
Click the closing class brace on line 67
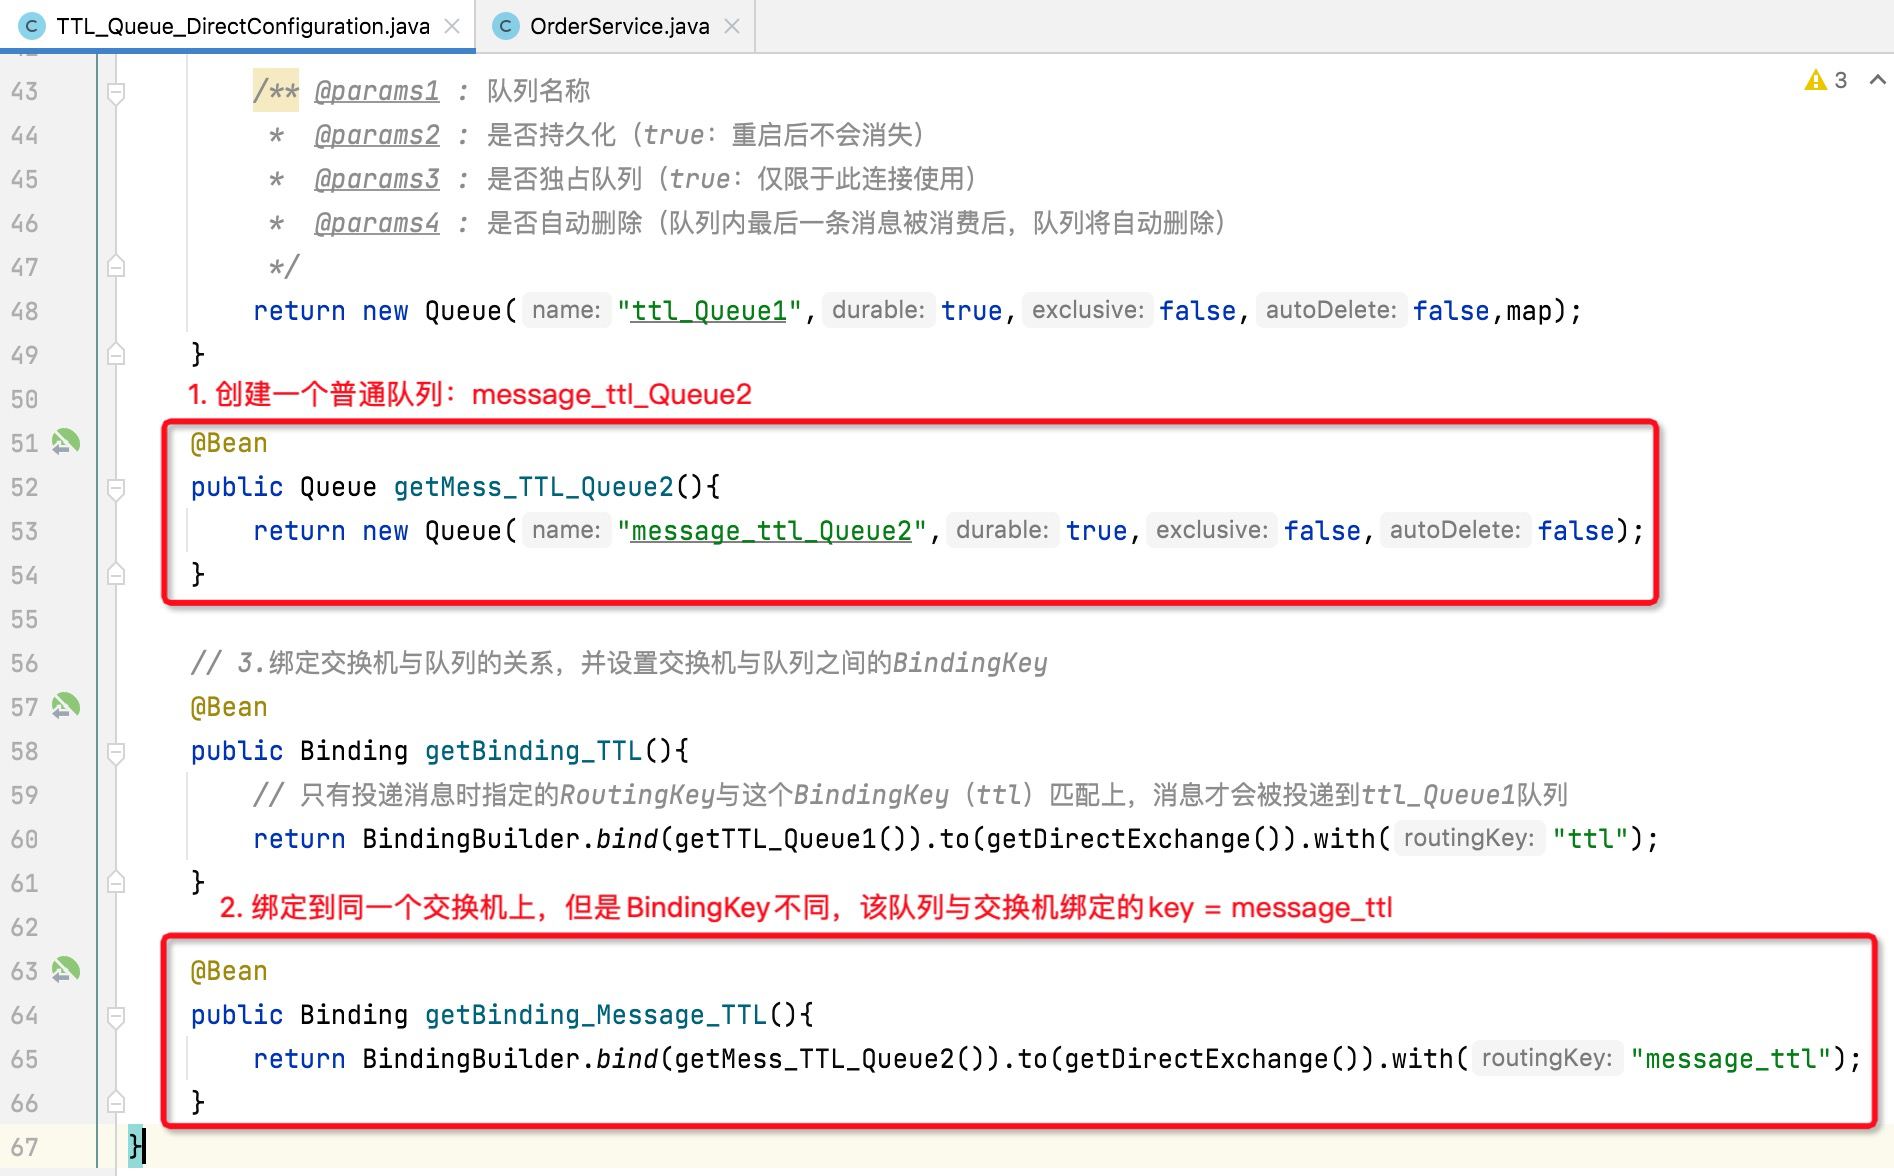pyautogui.click(x=137, y=1146)
